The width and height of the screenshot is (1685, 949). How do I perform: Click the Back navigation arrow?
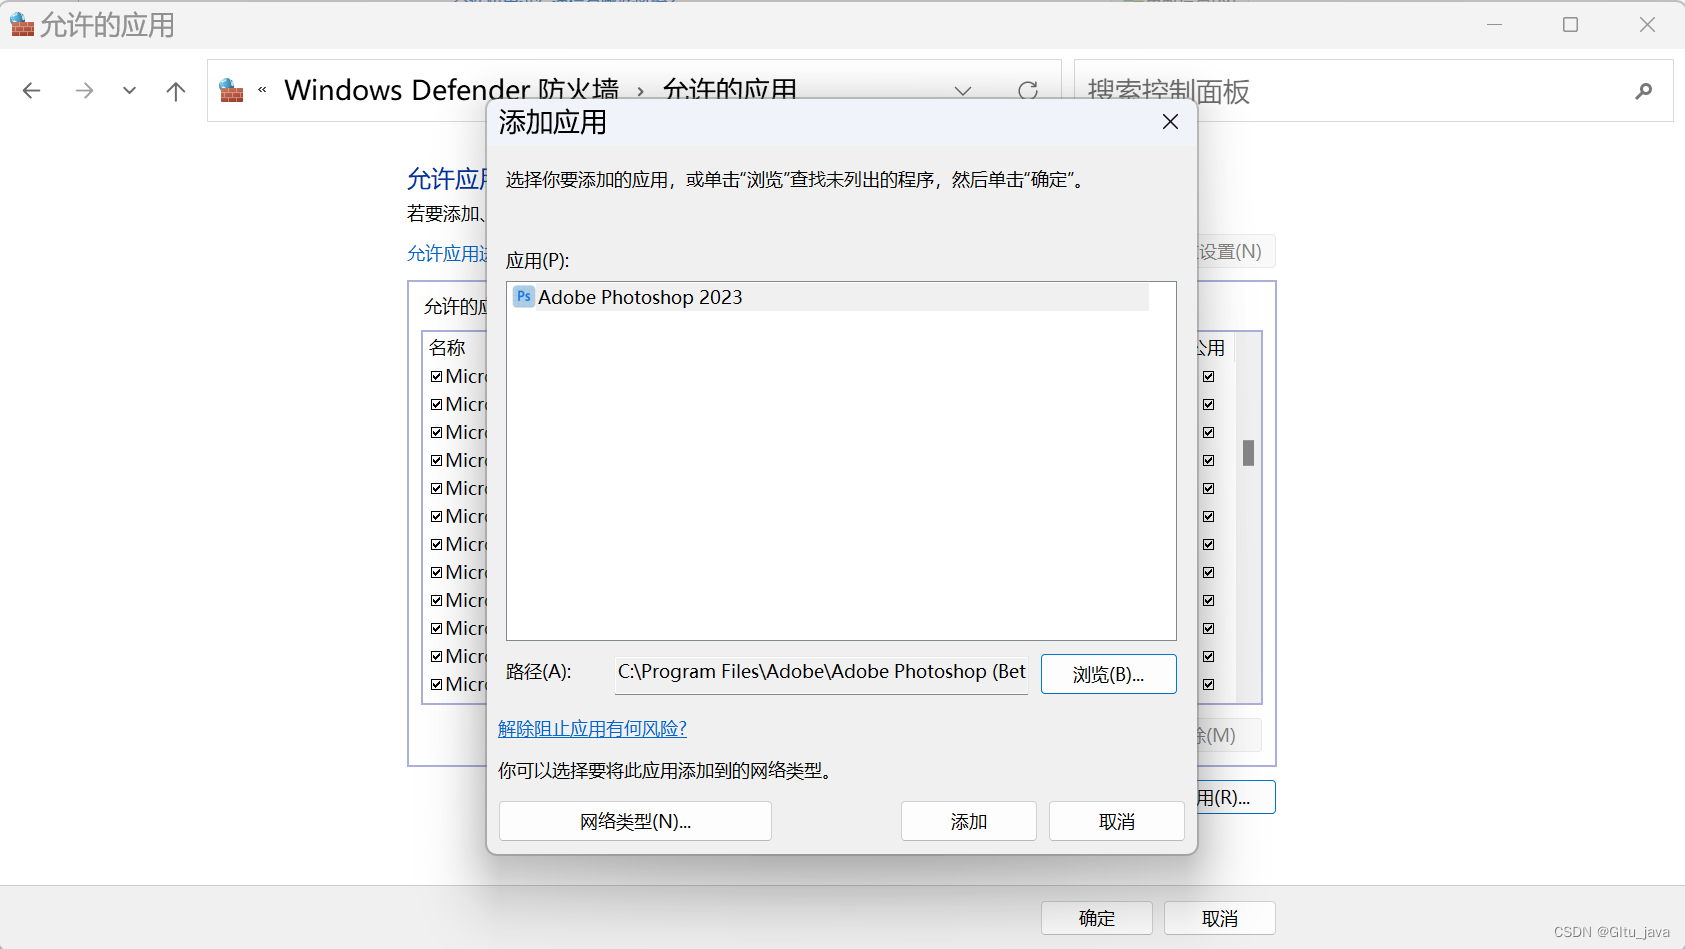coord(32,91)
